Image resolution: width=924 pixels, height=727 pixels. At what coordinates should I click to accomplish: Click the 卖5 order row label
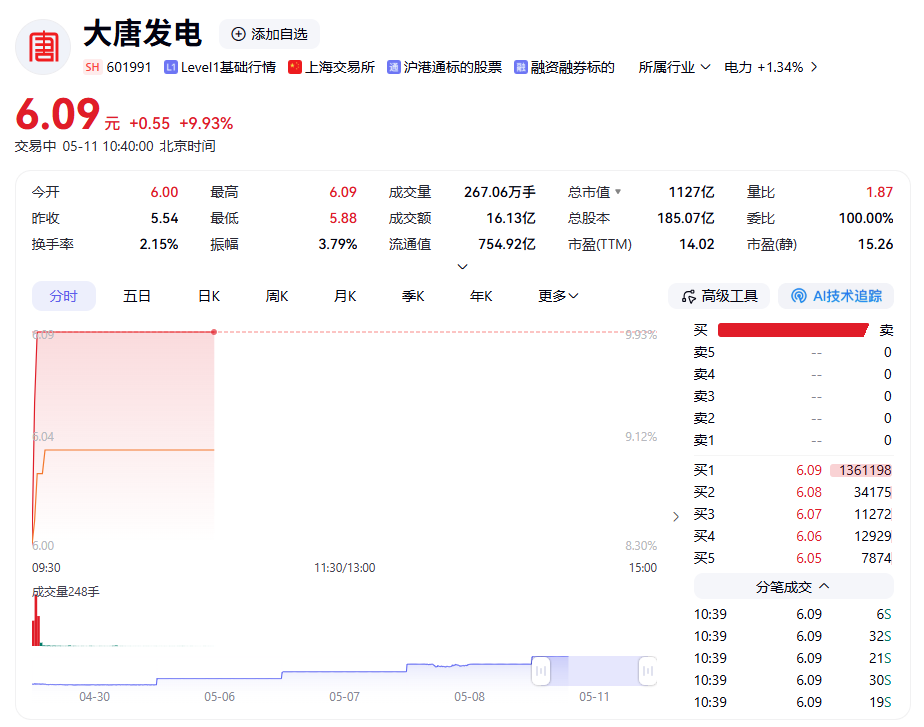pyautogui.click(x=704, y=352)
